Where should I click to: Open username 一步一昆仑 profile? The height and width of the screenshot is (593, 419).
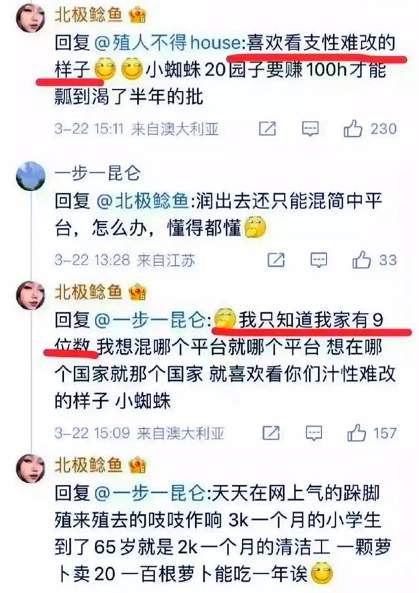(x=98, y=174)
